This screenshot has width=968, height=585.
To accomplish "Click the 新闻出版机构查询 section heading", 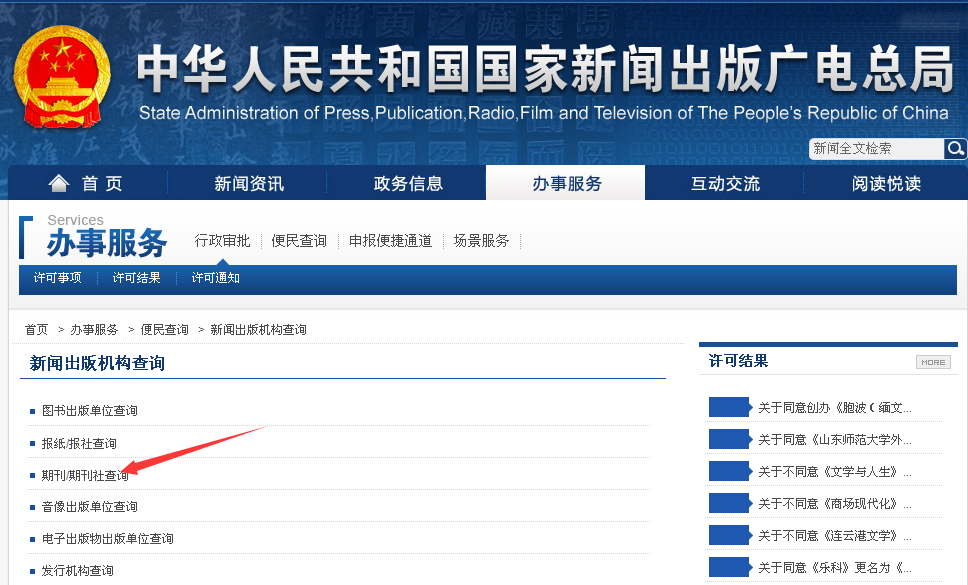I will [x=97, y=363].
